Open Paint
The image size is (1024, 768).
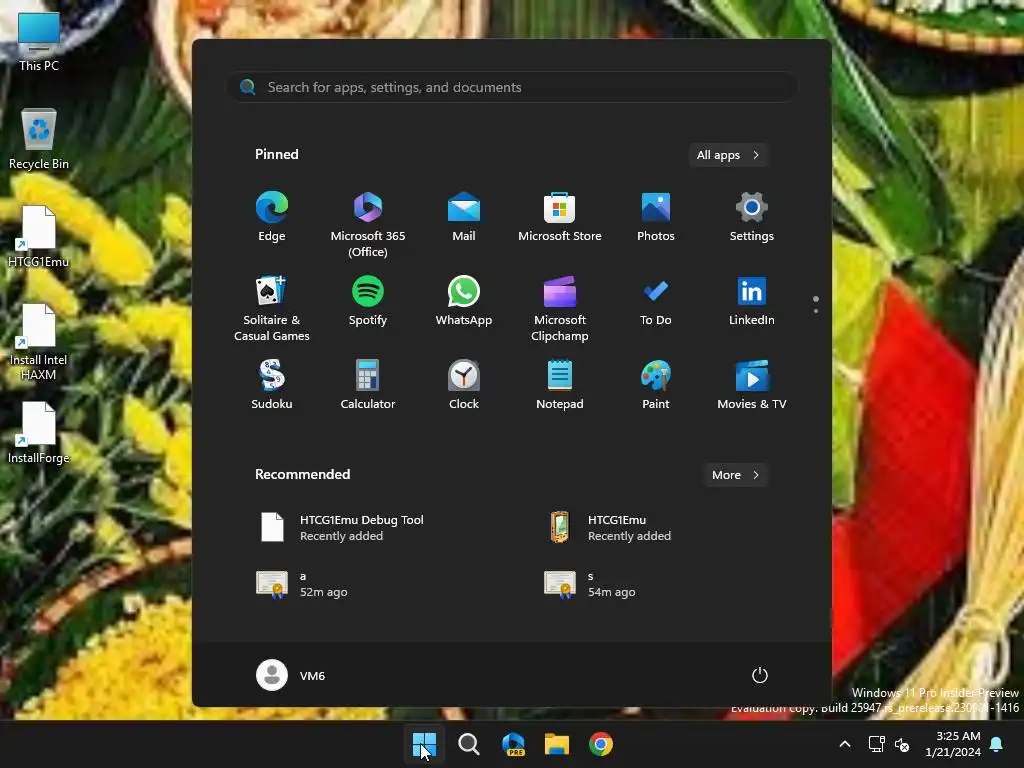[x=656, y=385]
